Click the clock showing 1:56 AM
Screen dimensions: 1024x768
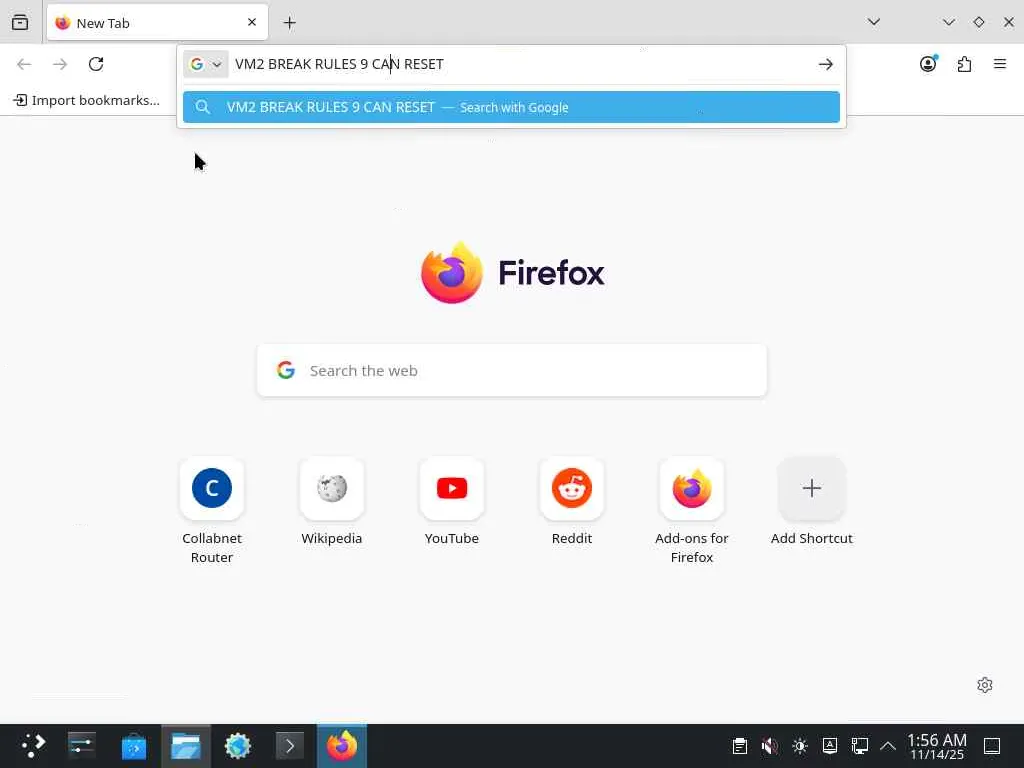[x=937, y=746]
